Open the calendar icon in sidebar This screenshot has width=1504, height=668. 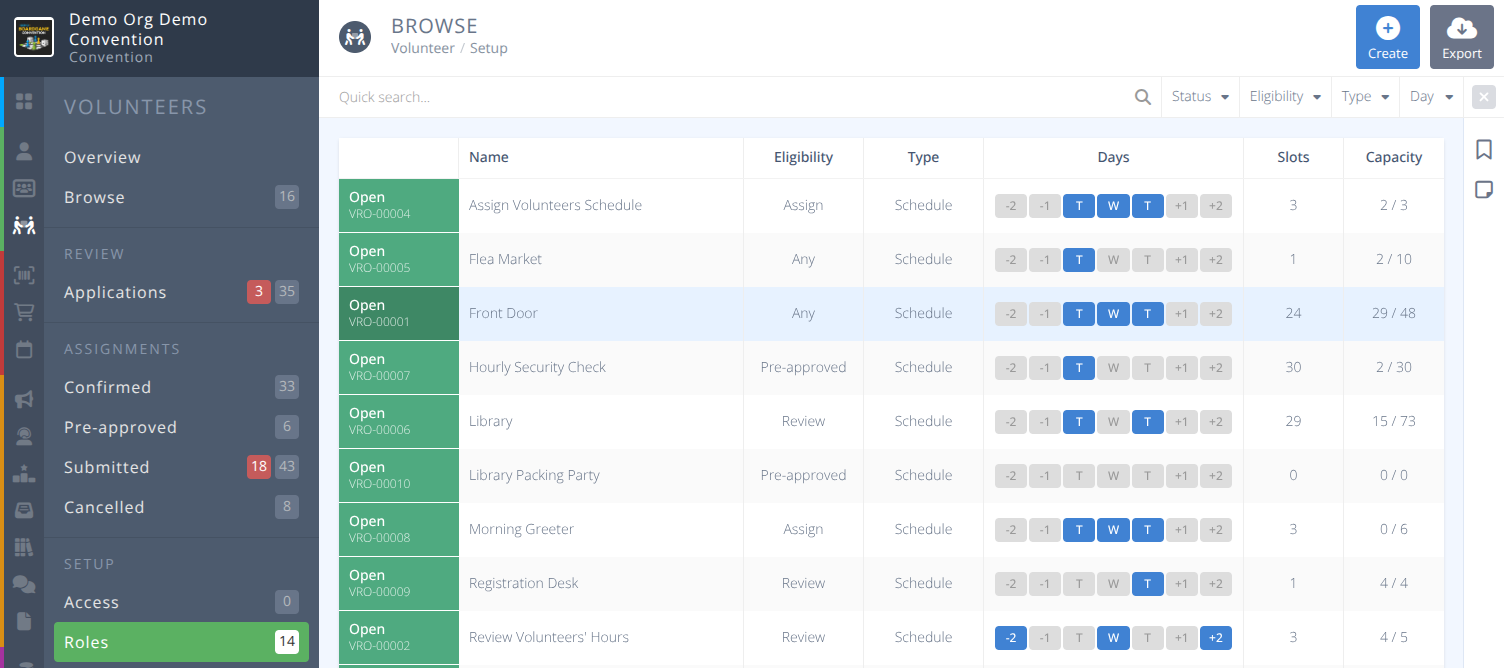point(24,350)
